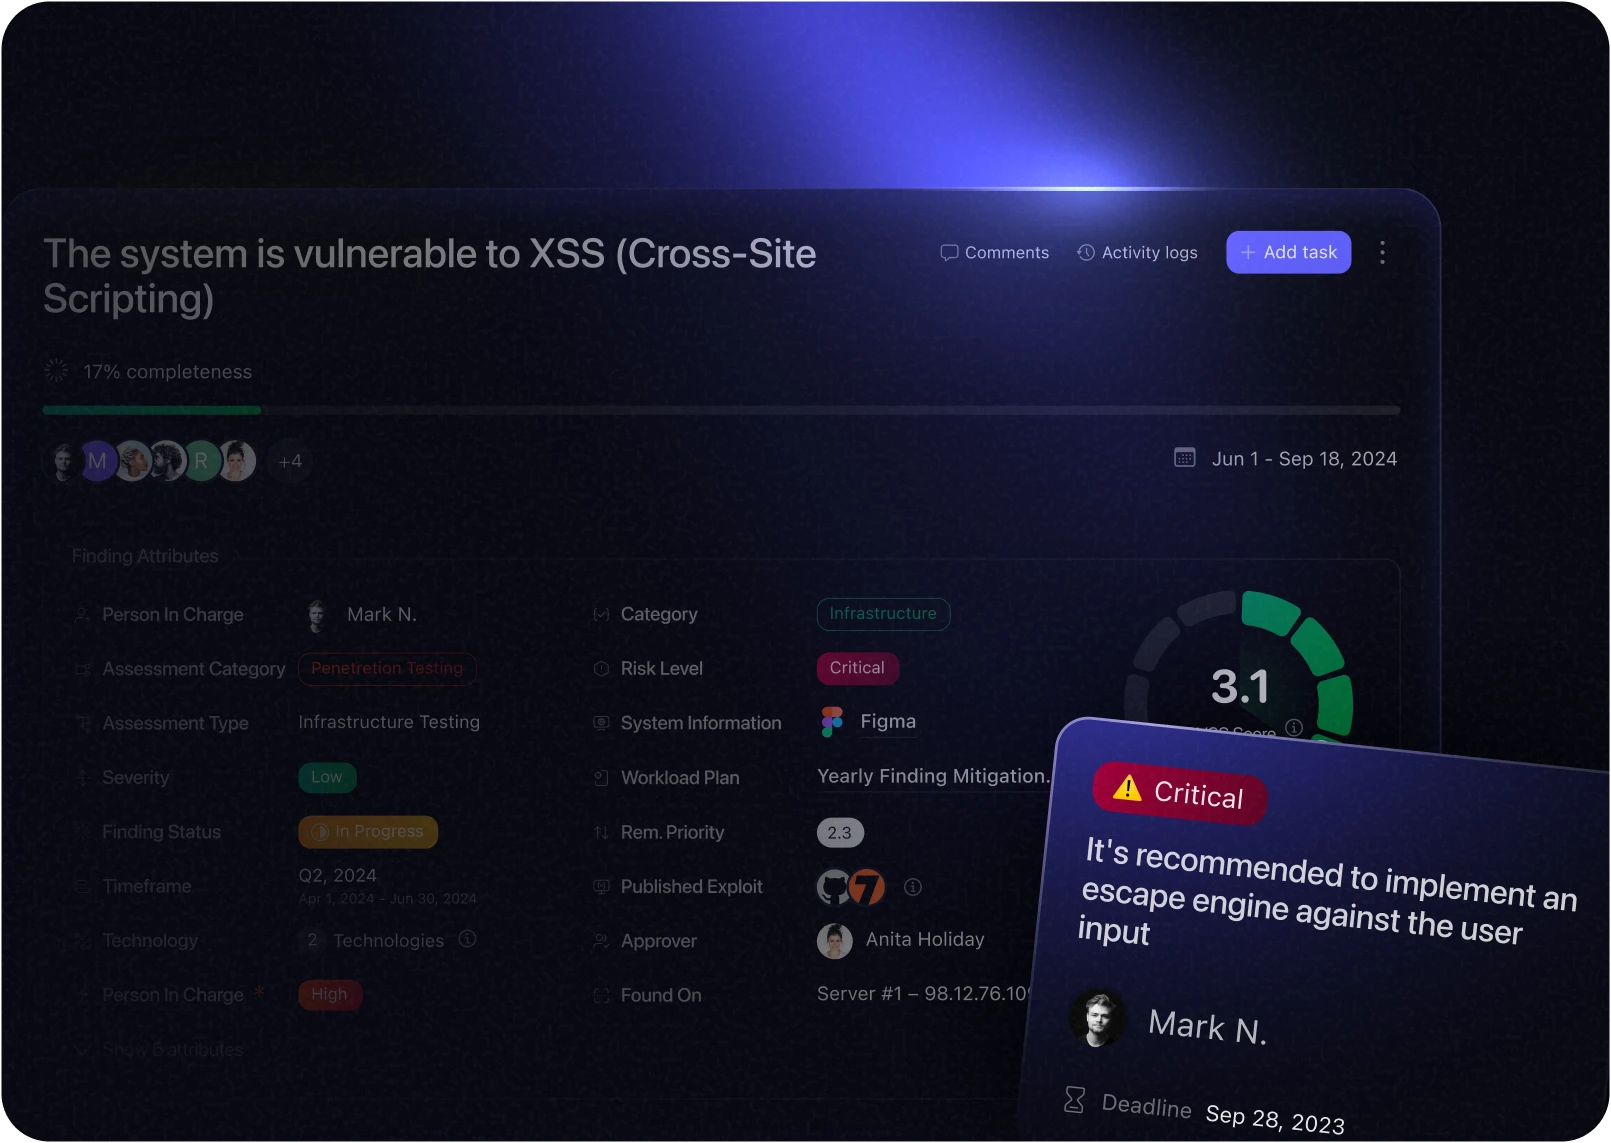Click Mark N. person in charge in attributes
Image resolution: width=1611 pixels, height=1143 pixels.
(x=381, y=615)
